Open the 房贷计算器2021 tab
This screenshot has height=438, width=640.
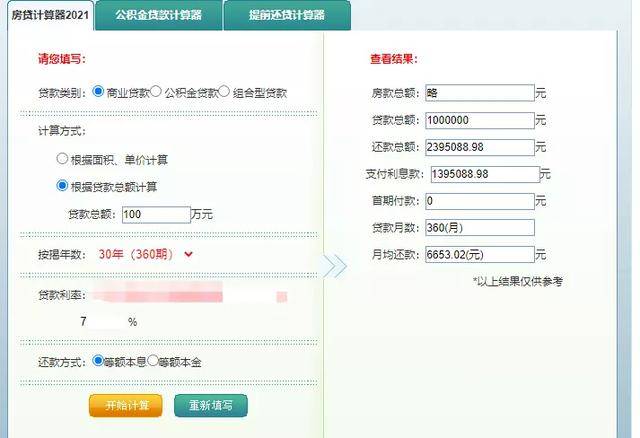[50, 16]
